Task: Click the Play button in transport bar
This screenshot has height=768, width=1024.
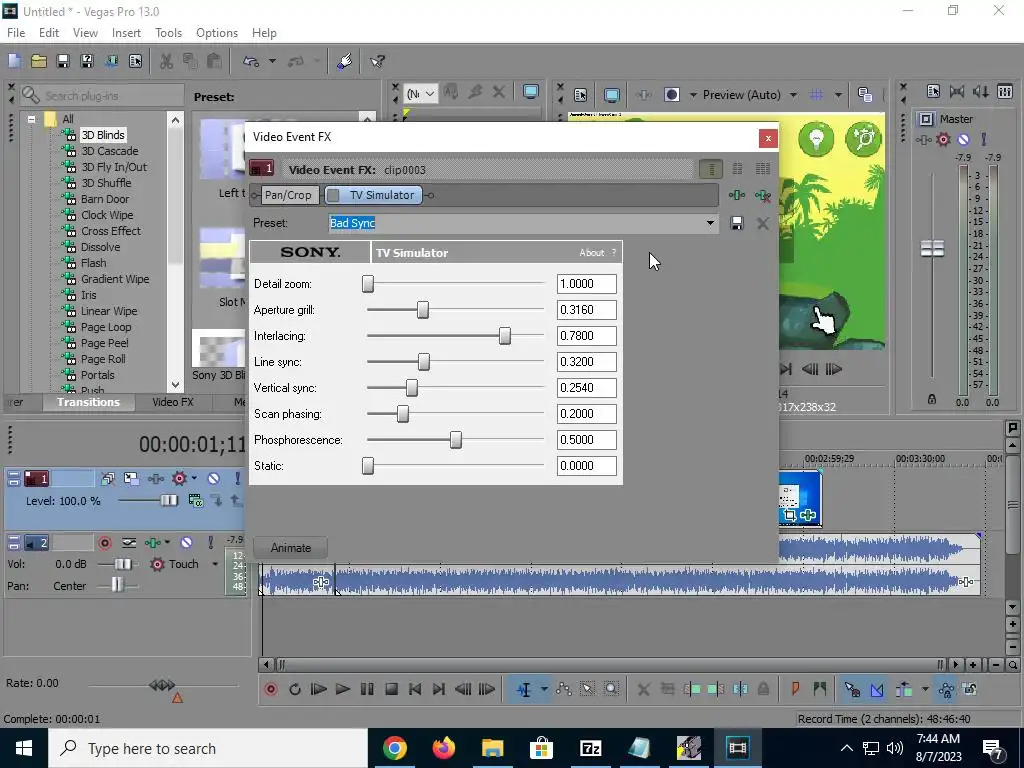Action: click(x=342, y=689)
